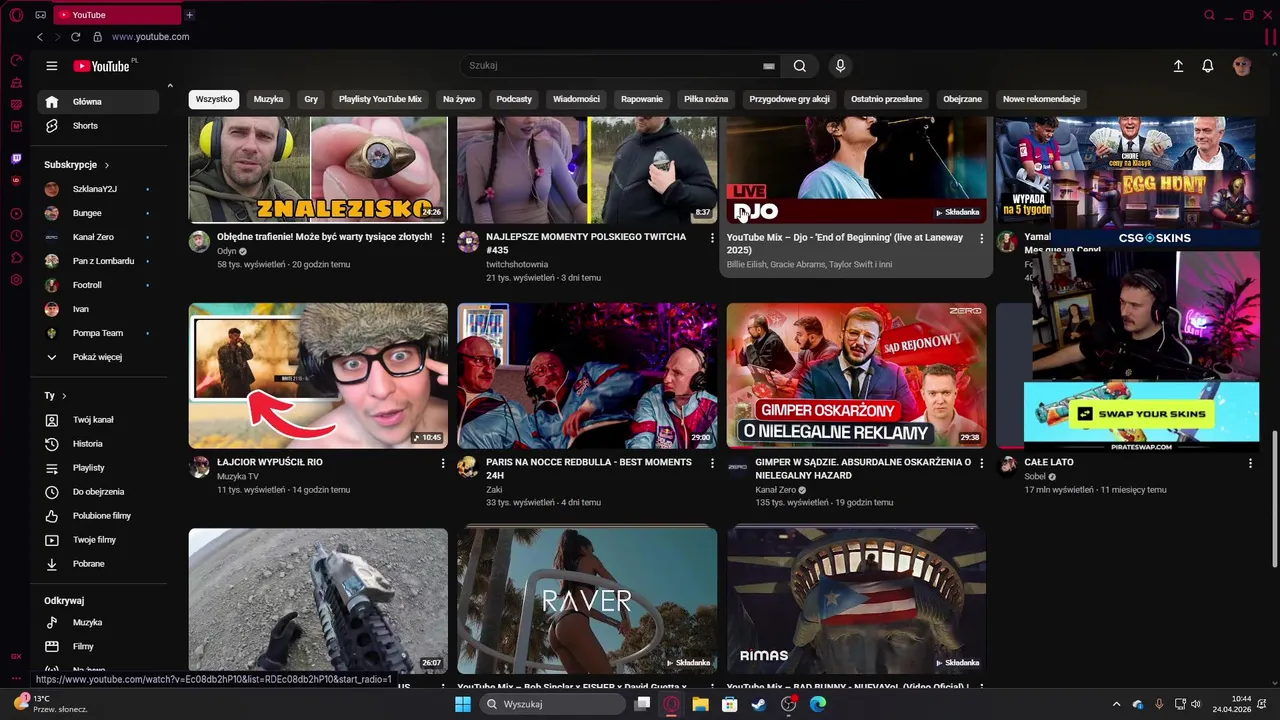Open options menu for ŁAJCIOR WYPUŚCIŁ RIO
1280x720 pixels.
443,463
